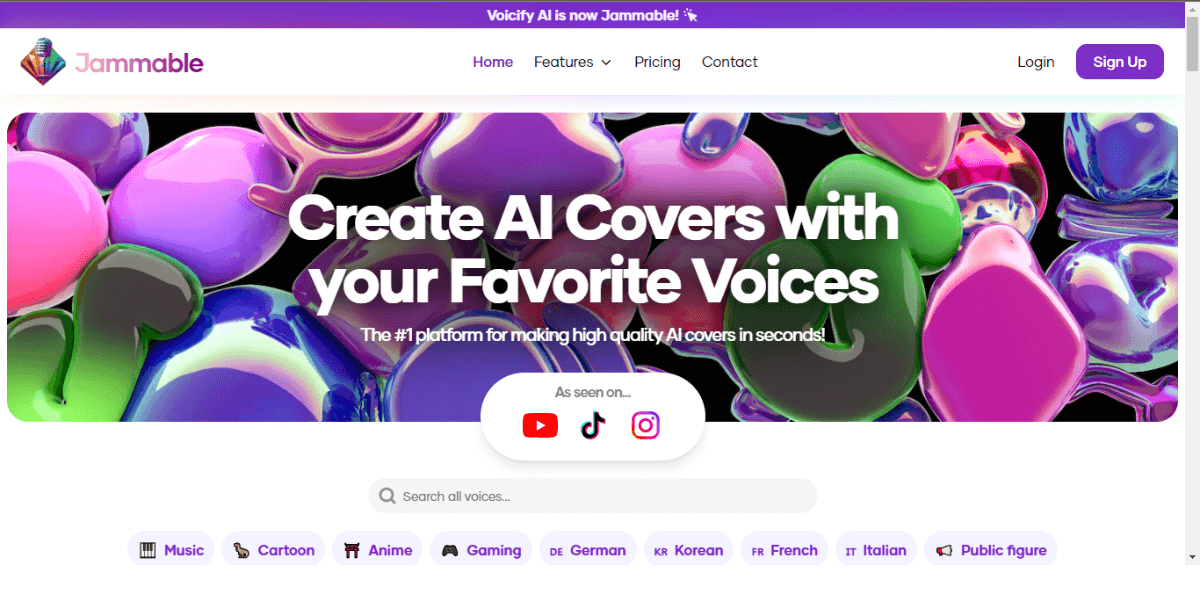
Task: Select the Gaming category with controller icon
Action: pyautogui.click(x=482, y=550)
